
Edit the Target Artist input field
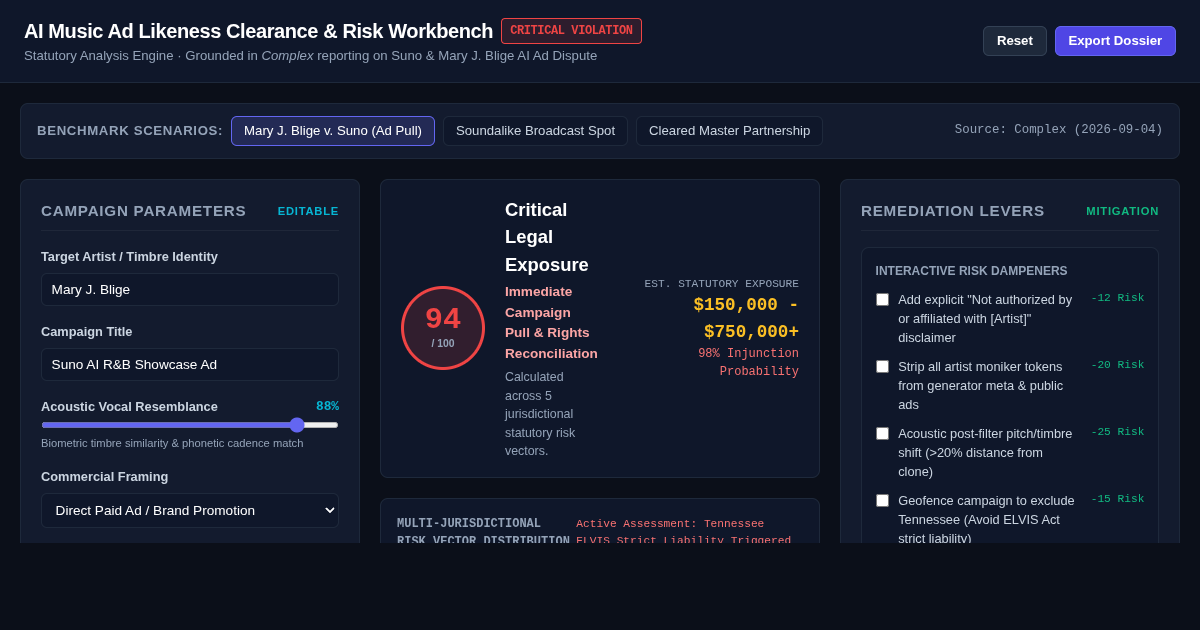190,289
